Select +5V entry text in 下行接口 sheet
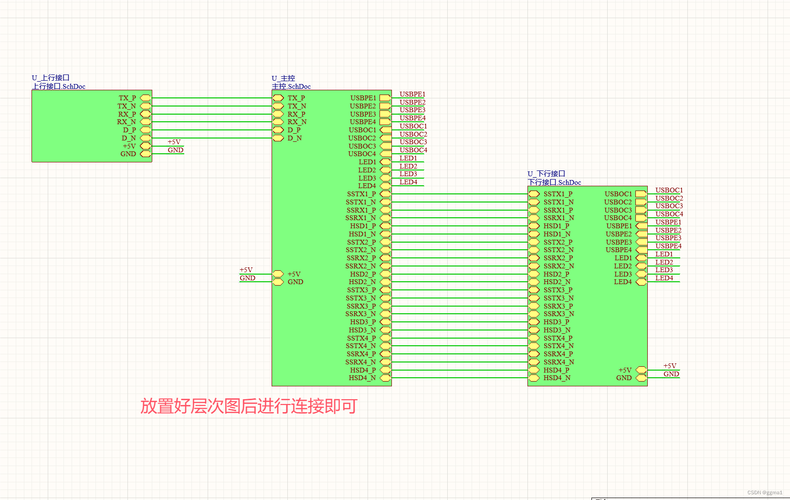Screen dimensions: 790x500 (x=625, y=370)
